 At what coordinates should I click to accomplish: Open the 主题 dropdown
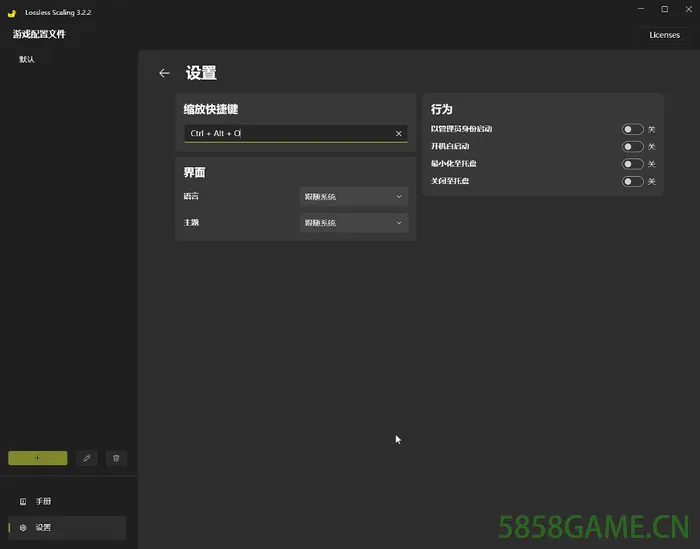pos(354,223)
